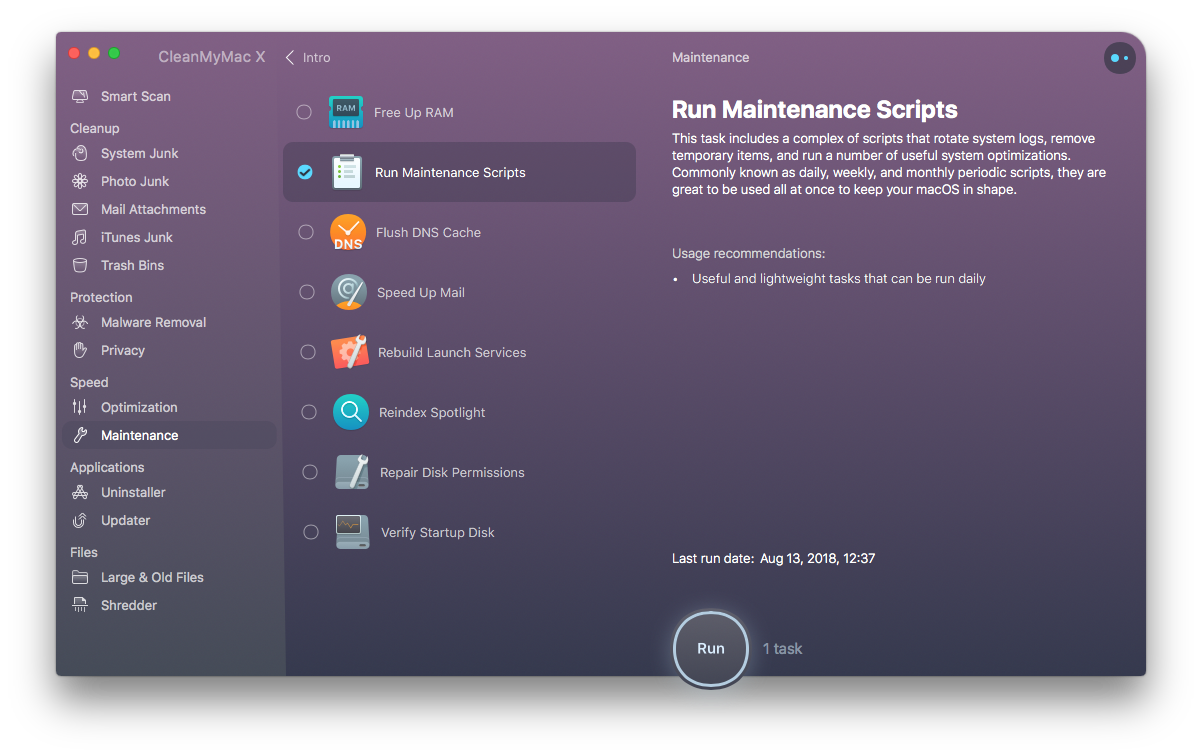The image size is (1202, 756).
Task: Click the Maintenance wrench icon in sidebar
Action: [80, 435]
